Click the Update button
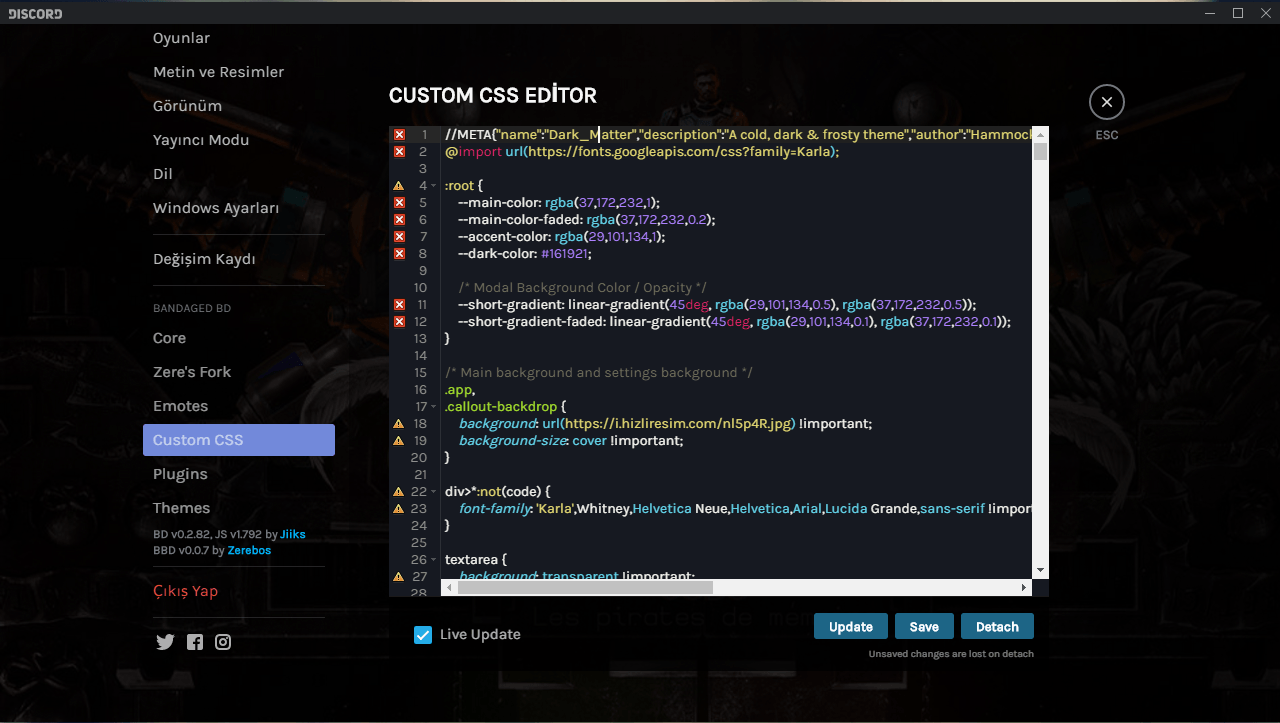The image size is (1280, 723). (851, 626)
